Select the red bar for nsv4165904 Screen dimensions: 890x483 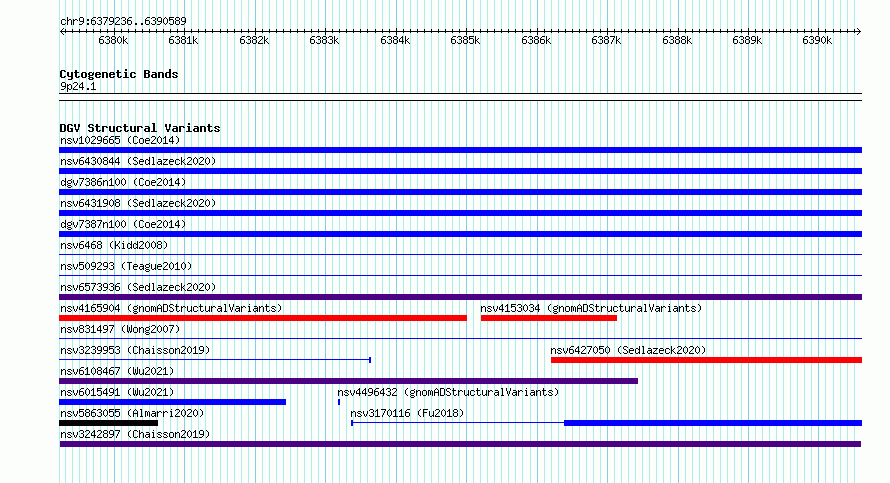[263, 318]
